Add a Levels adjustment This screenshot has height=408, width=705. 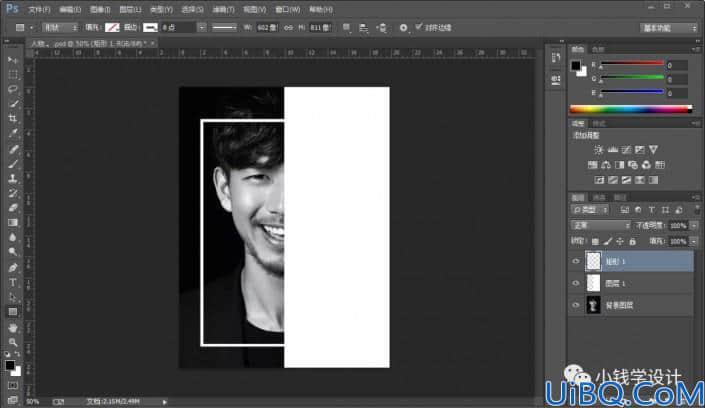612,150
